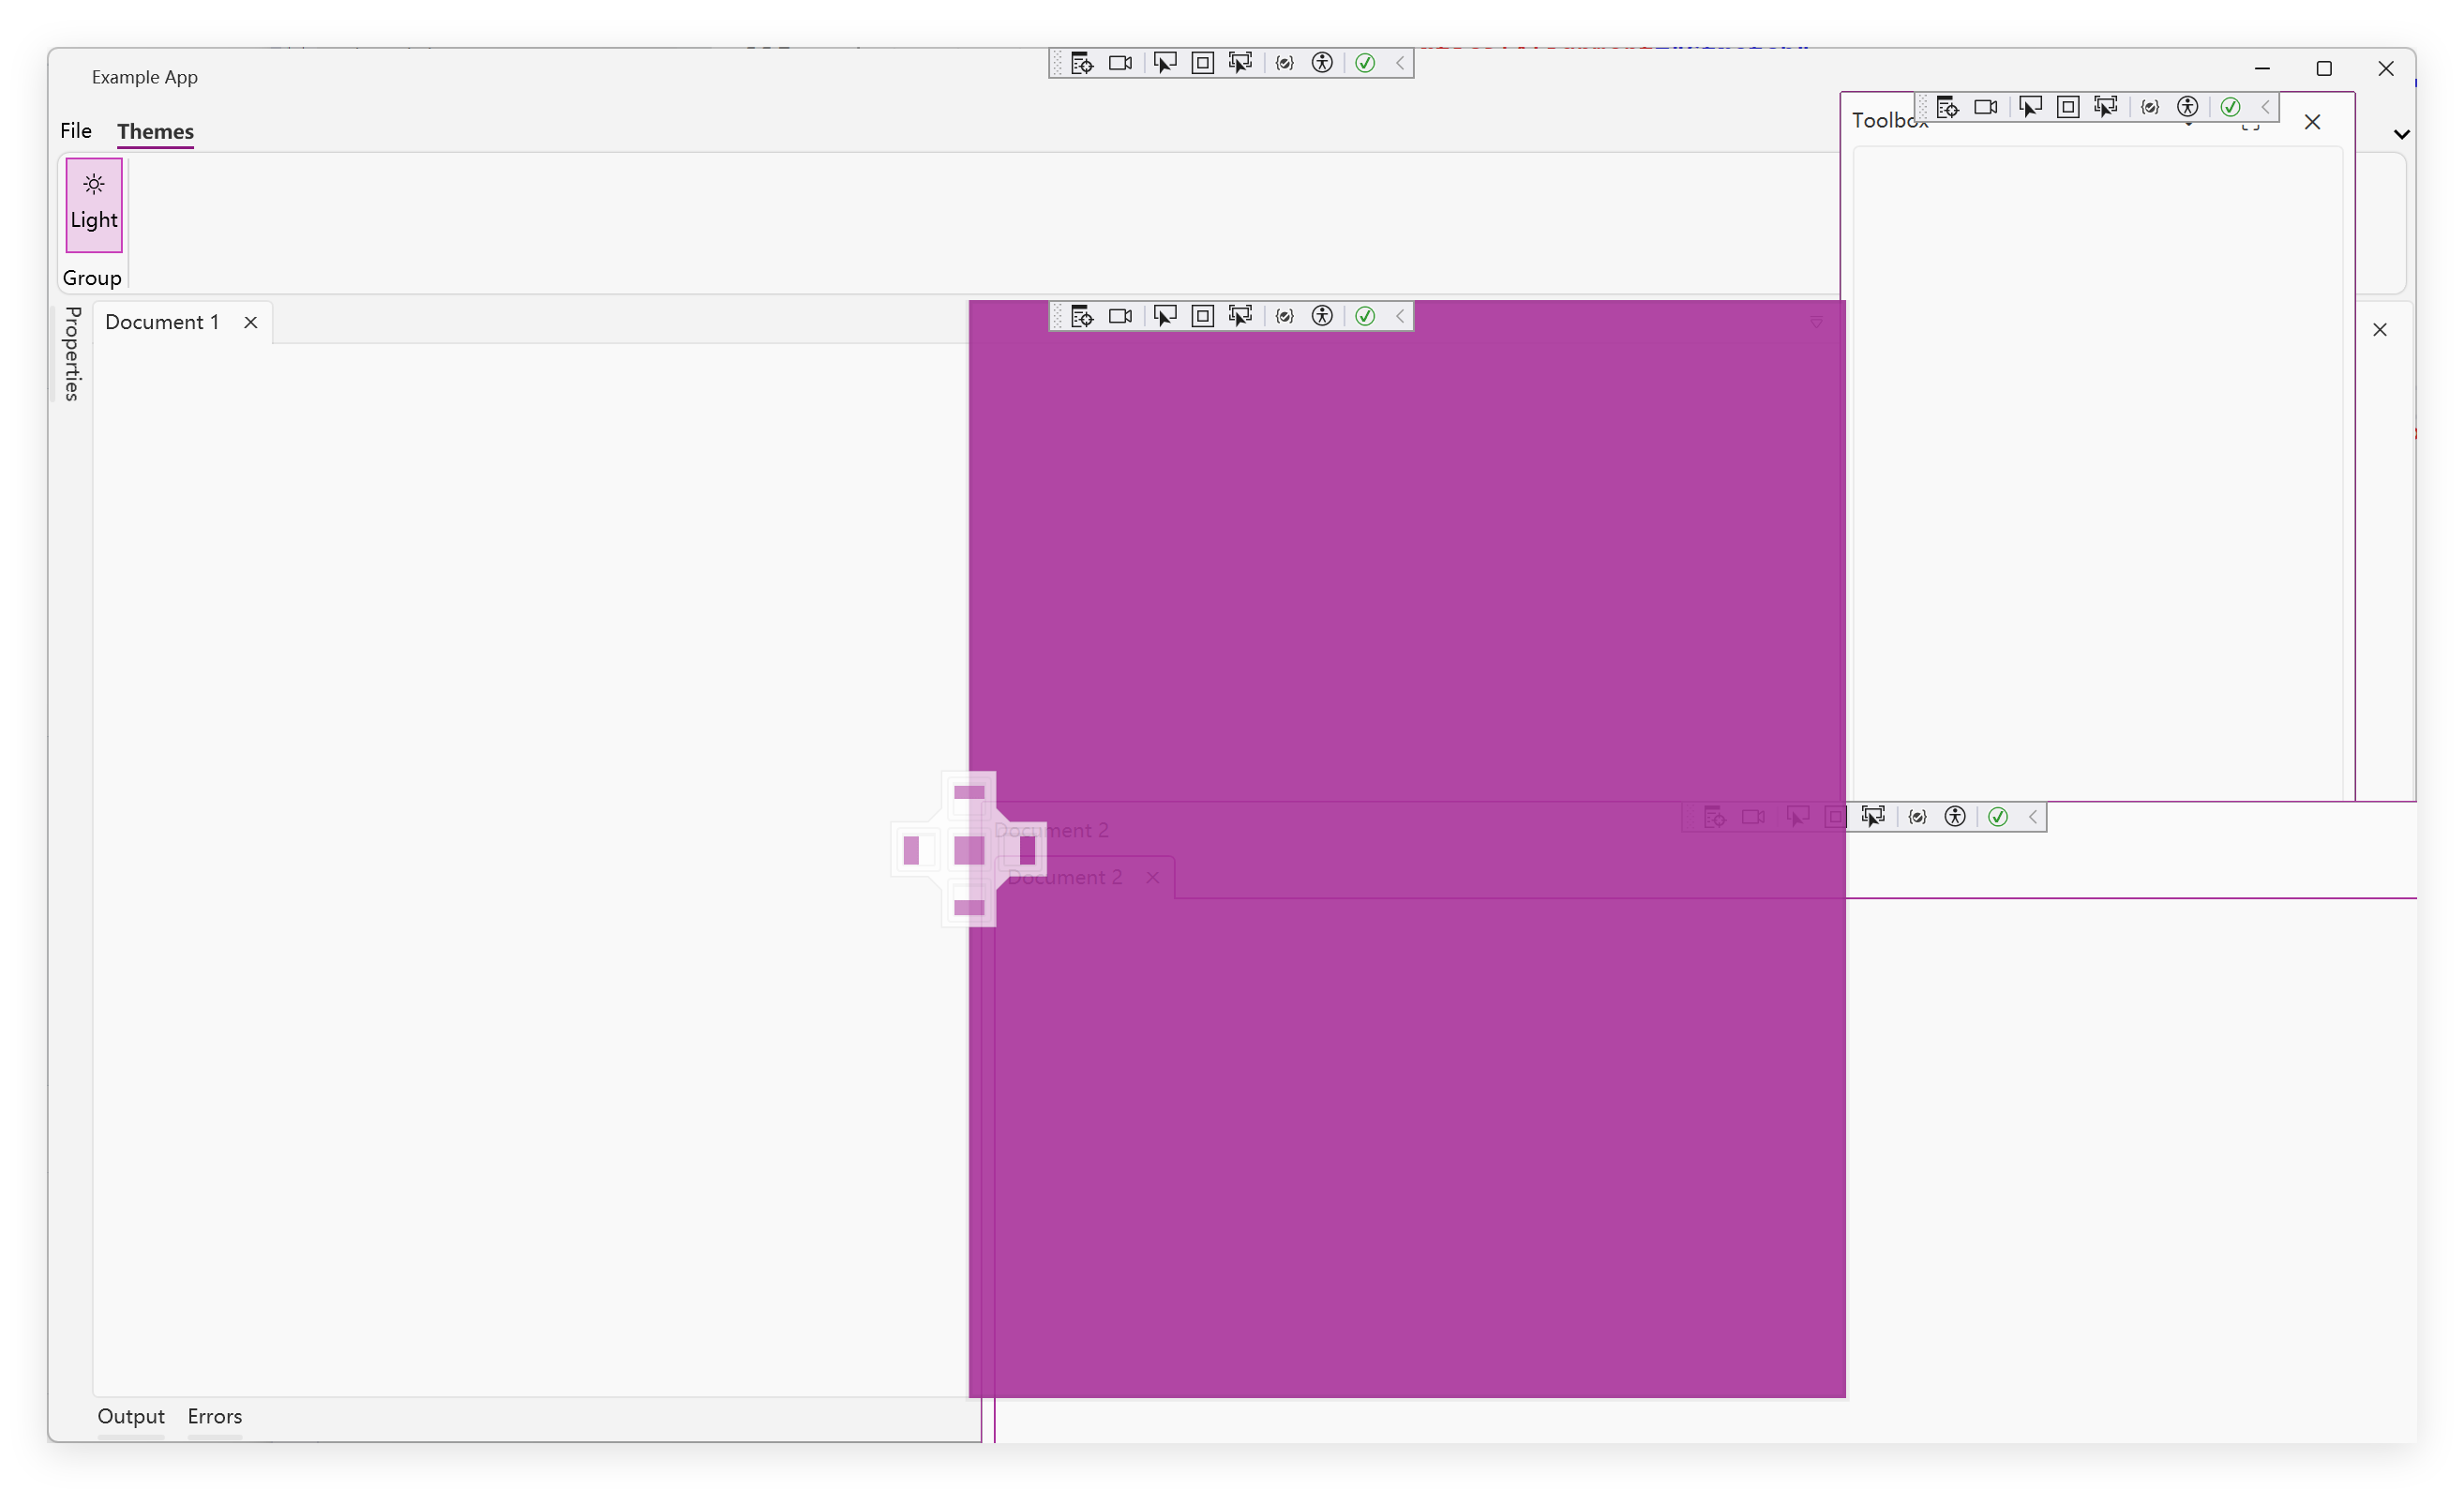Select the center dock guide indicator
The width and height of the screenshot is (2464, 1490).
(969, 851)
